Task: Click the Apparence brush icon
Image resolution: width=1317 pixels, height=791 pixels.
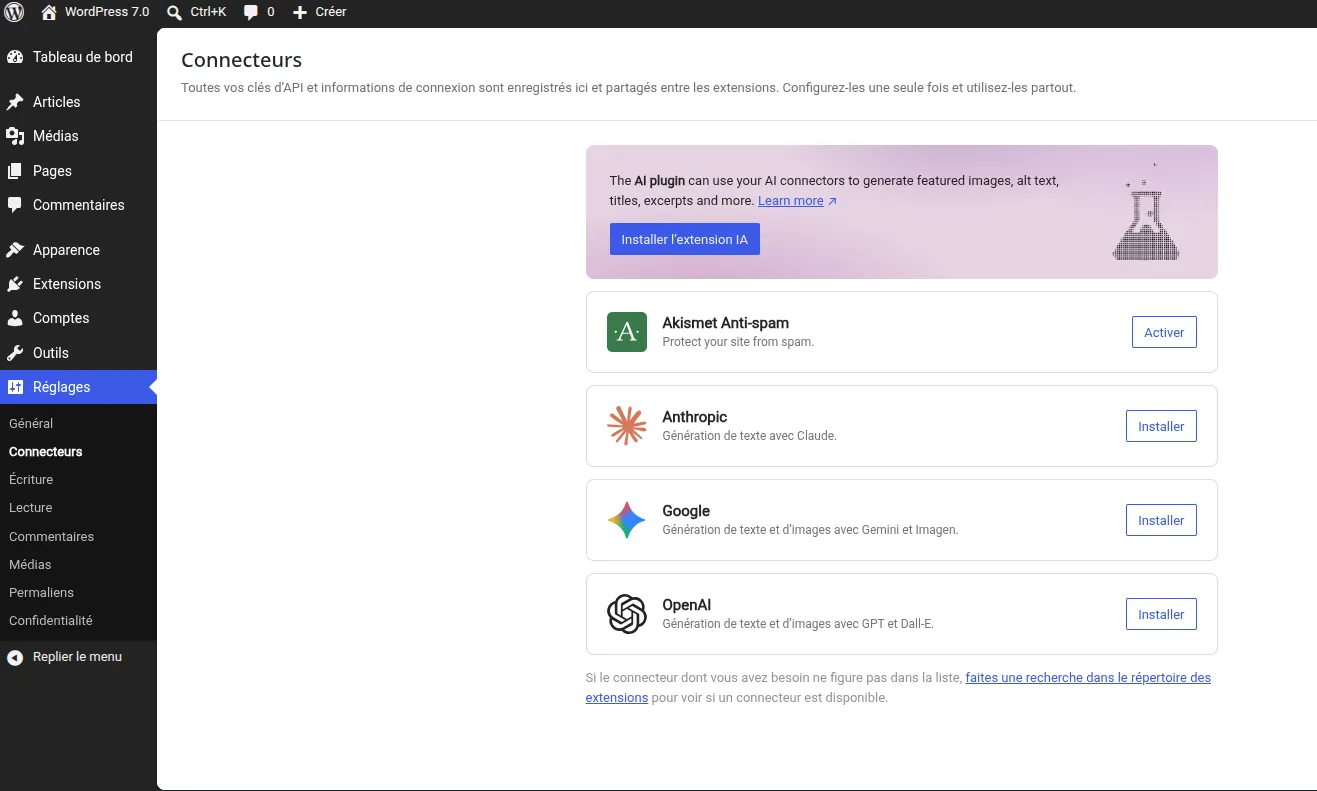Action: click(15, 250)
